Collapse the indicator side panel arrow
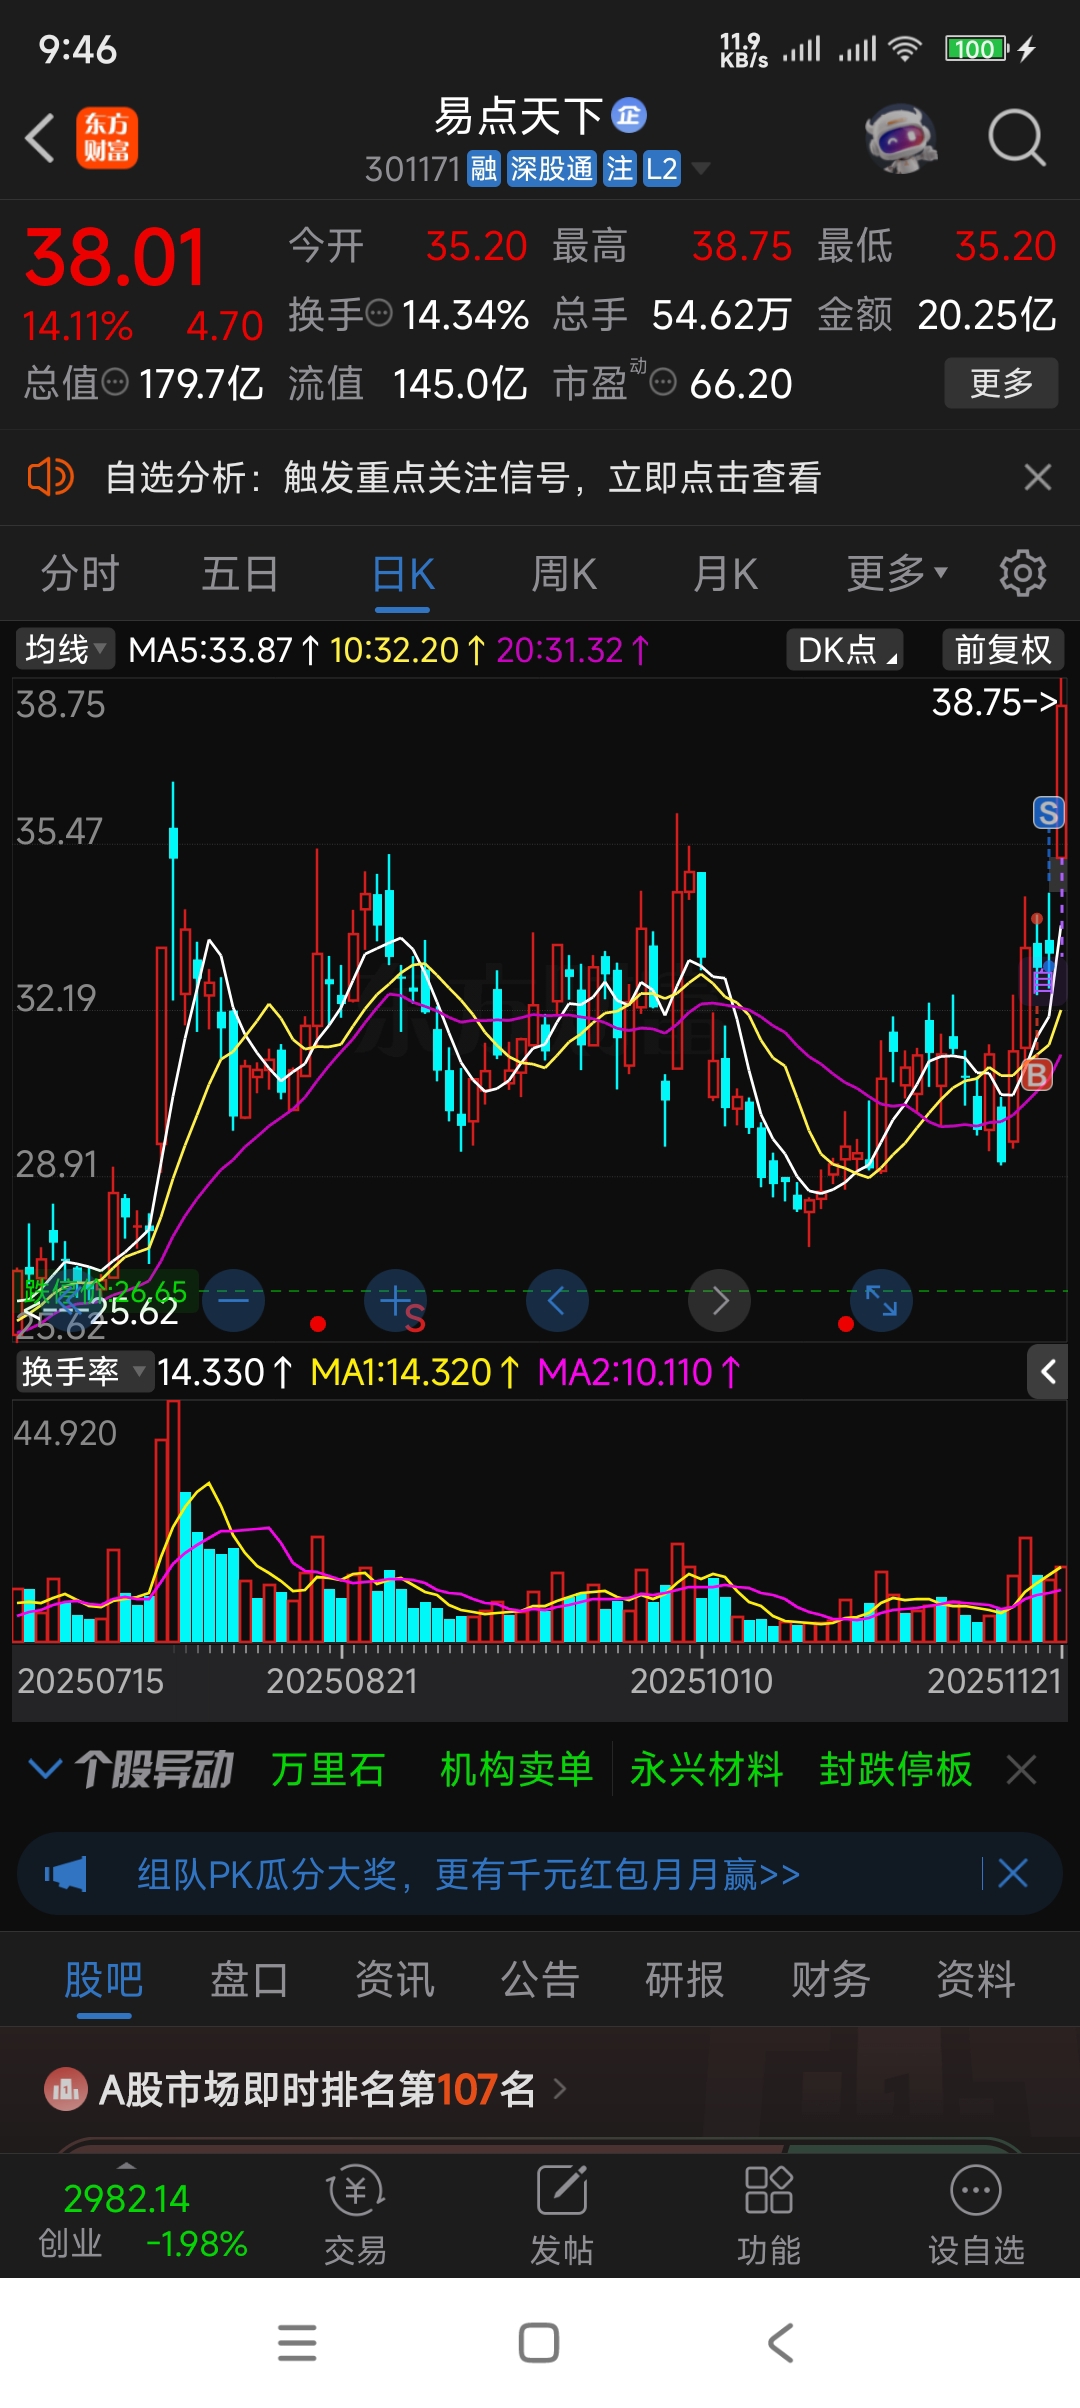The image size is (1080, 2408). (1047, 1372)
